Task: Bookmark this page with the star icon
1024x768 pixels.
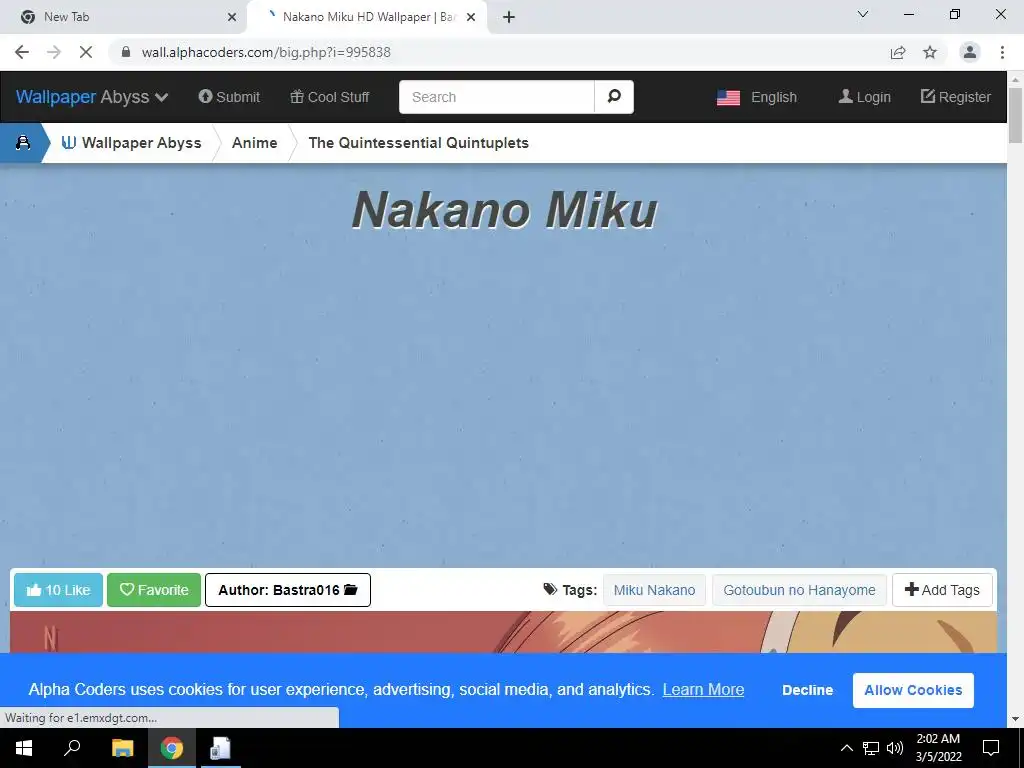Action: click(x=930, y=52)
